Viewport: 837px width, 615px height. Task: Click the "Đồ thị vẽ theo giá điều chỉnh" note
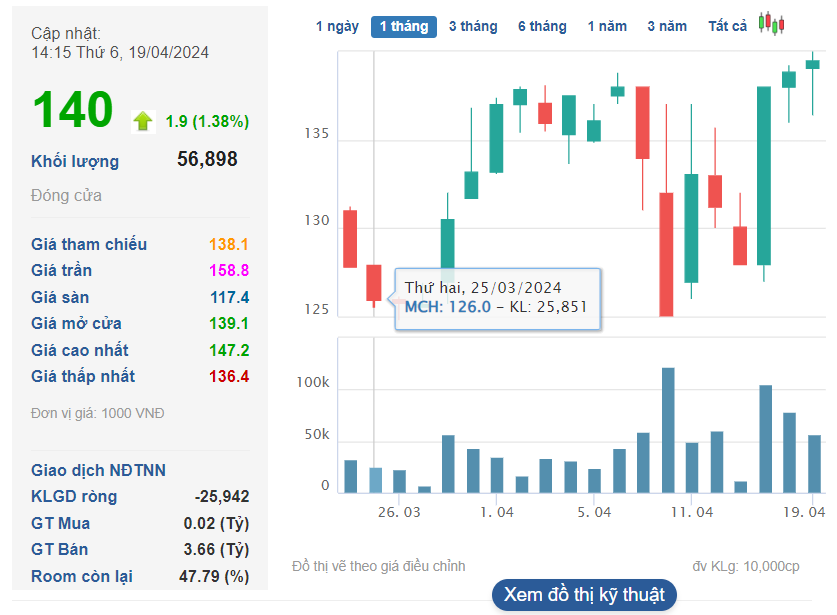(375, 564)
